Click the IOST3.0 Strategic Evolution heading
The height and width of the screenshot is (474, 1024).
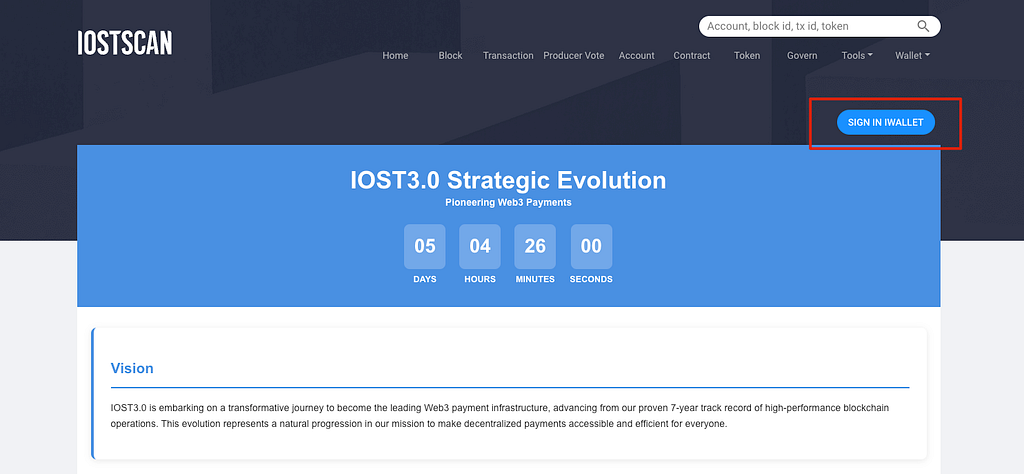508,180
